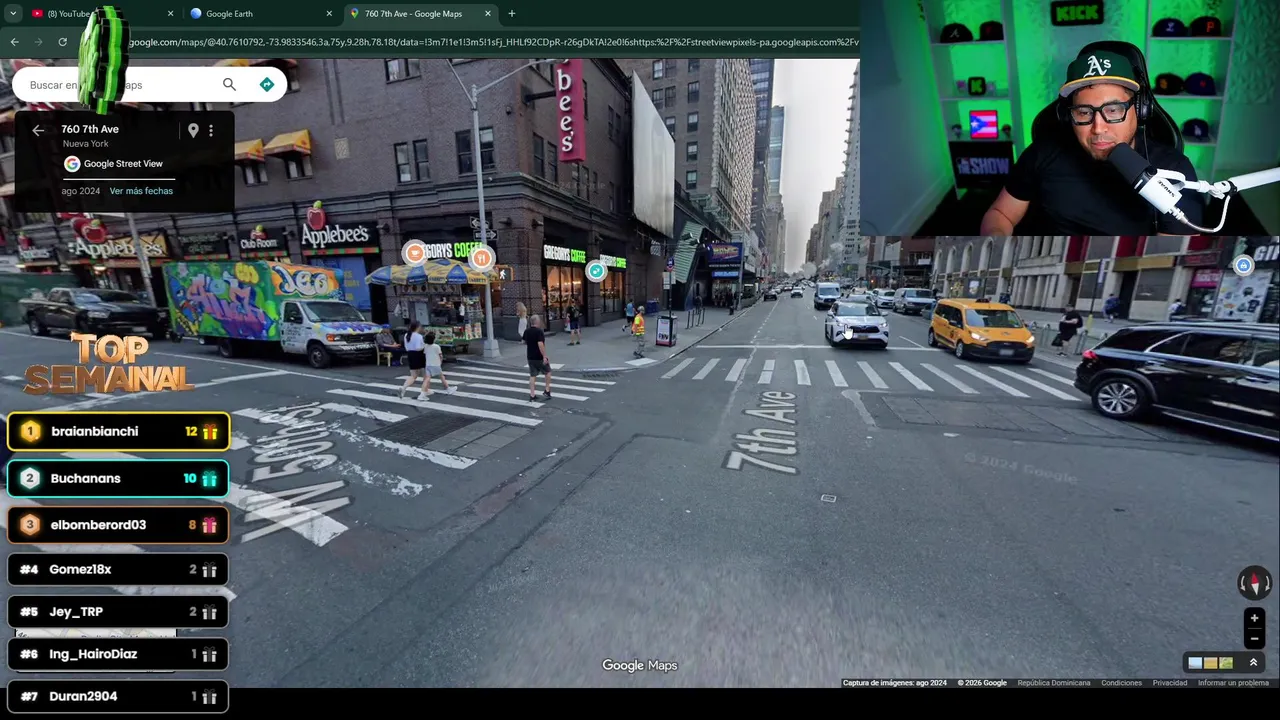
Task: Click 'Captura de imágenes: ago 2024' text
Action: click(x=894, y=683)
